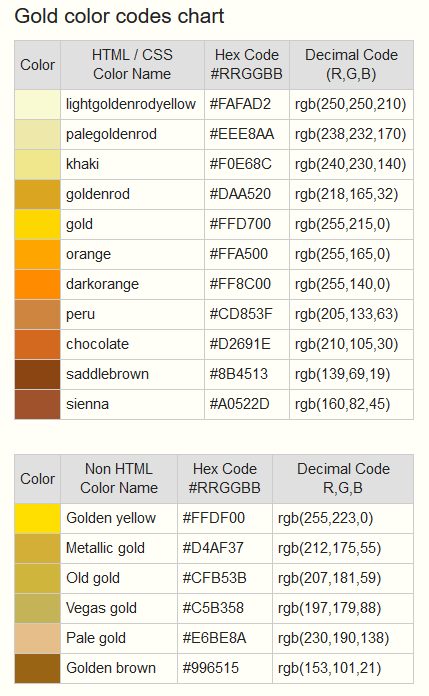This screenshot has height=696, width=429.
Task: Choose the Golden brown color swatch
Action: click(x=38, y=668)
